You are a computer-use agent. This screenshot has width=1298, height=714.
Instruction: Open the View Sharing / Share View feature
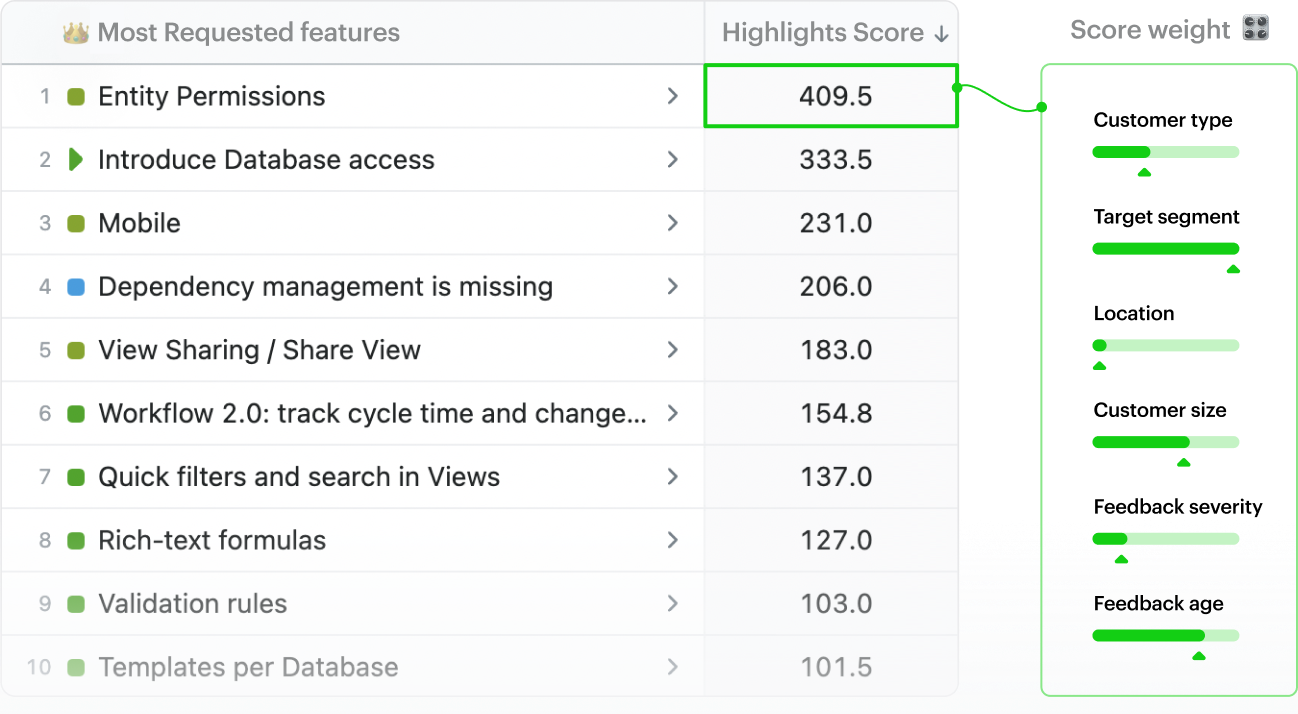point(259,350)
